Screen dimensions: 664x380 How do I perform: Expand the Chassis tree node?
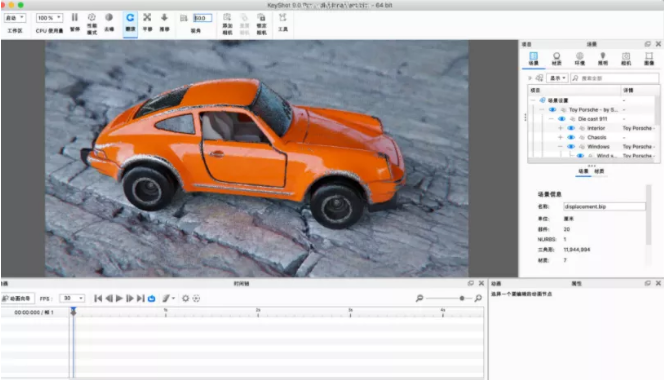(x=560, y=137)
